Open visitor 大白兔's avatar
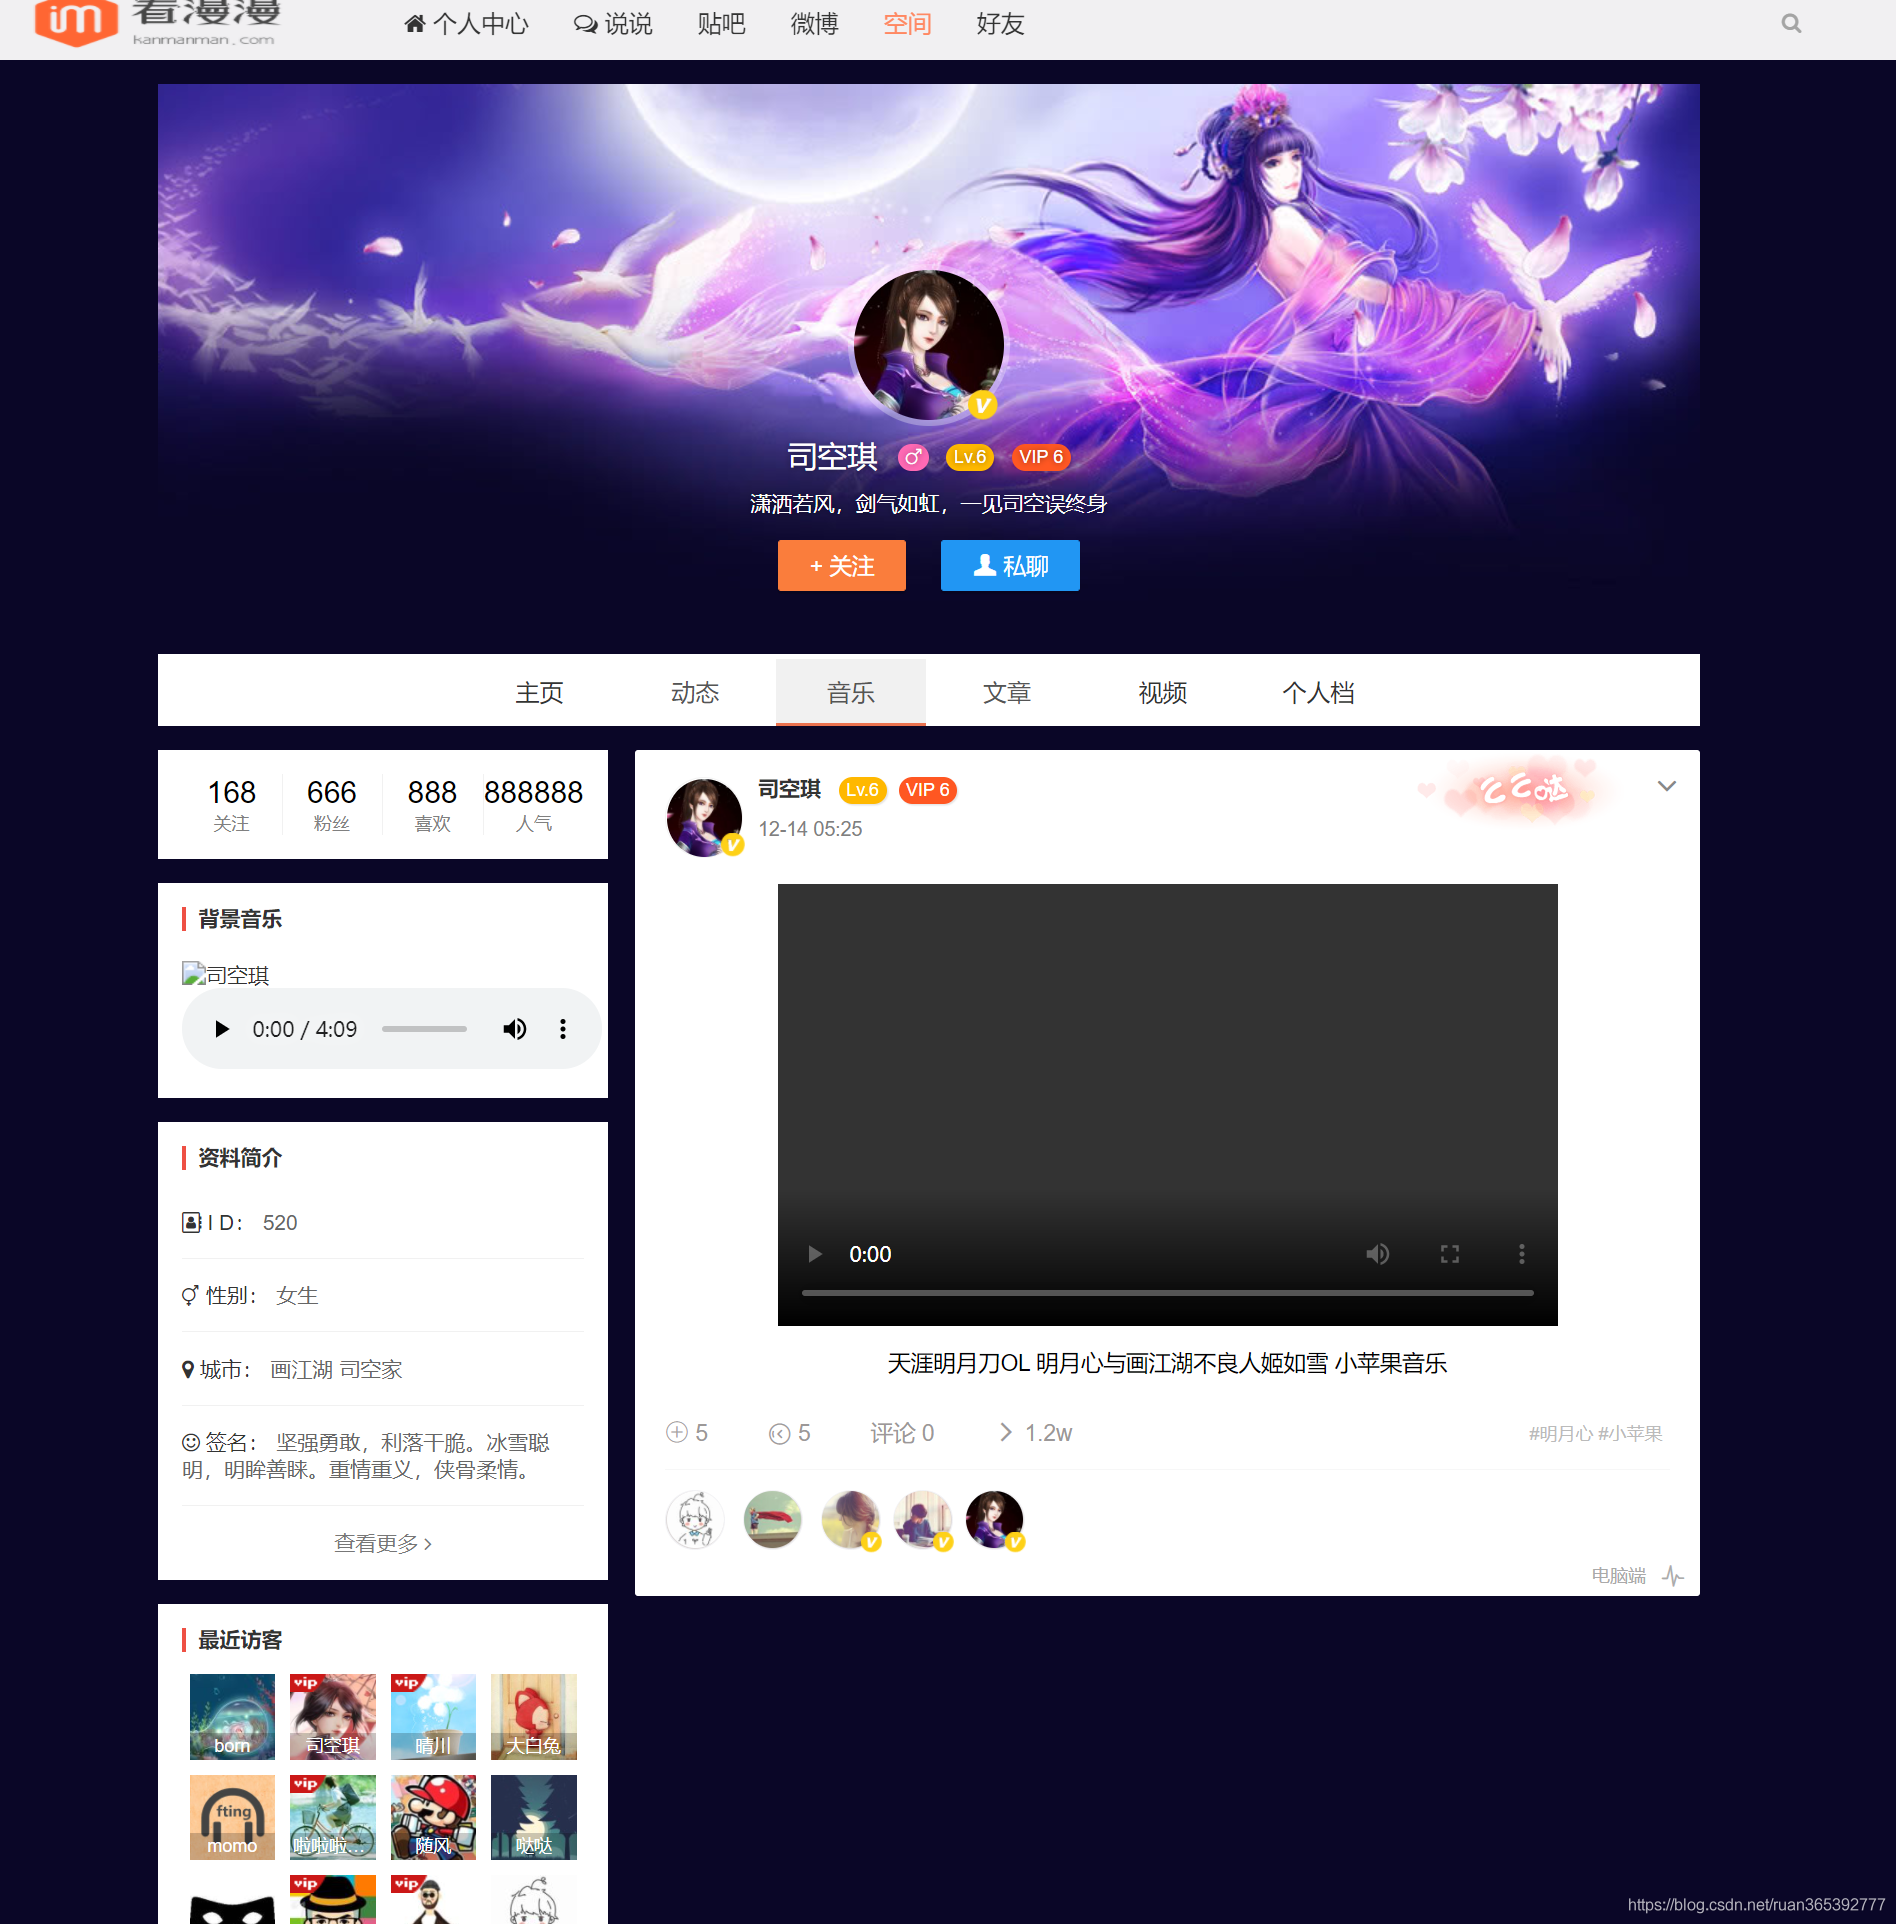1896x1924 pixels. pos(534,1716)
